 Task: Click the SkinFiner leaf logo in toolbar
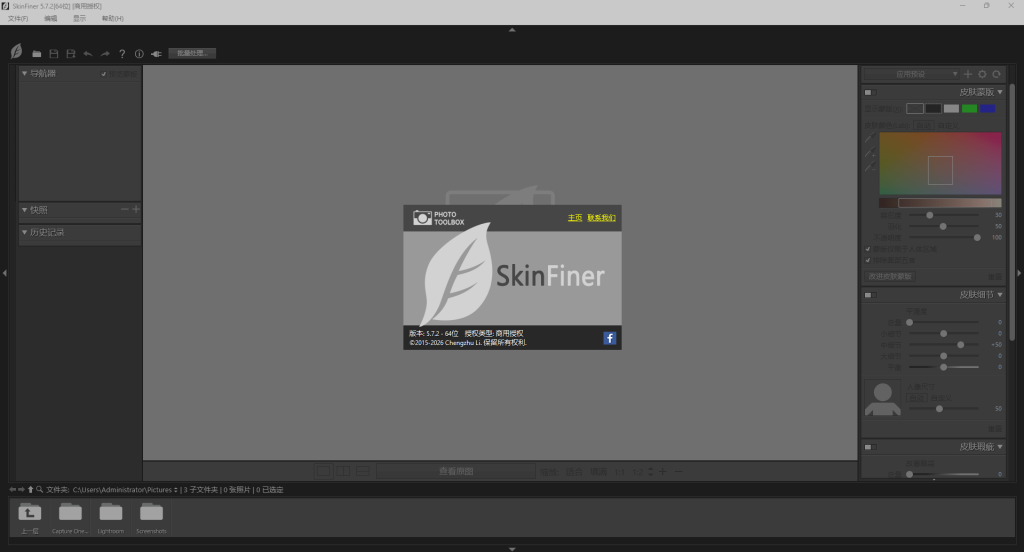click(17, 52)
